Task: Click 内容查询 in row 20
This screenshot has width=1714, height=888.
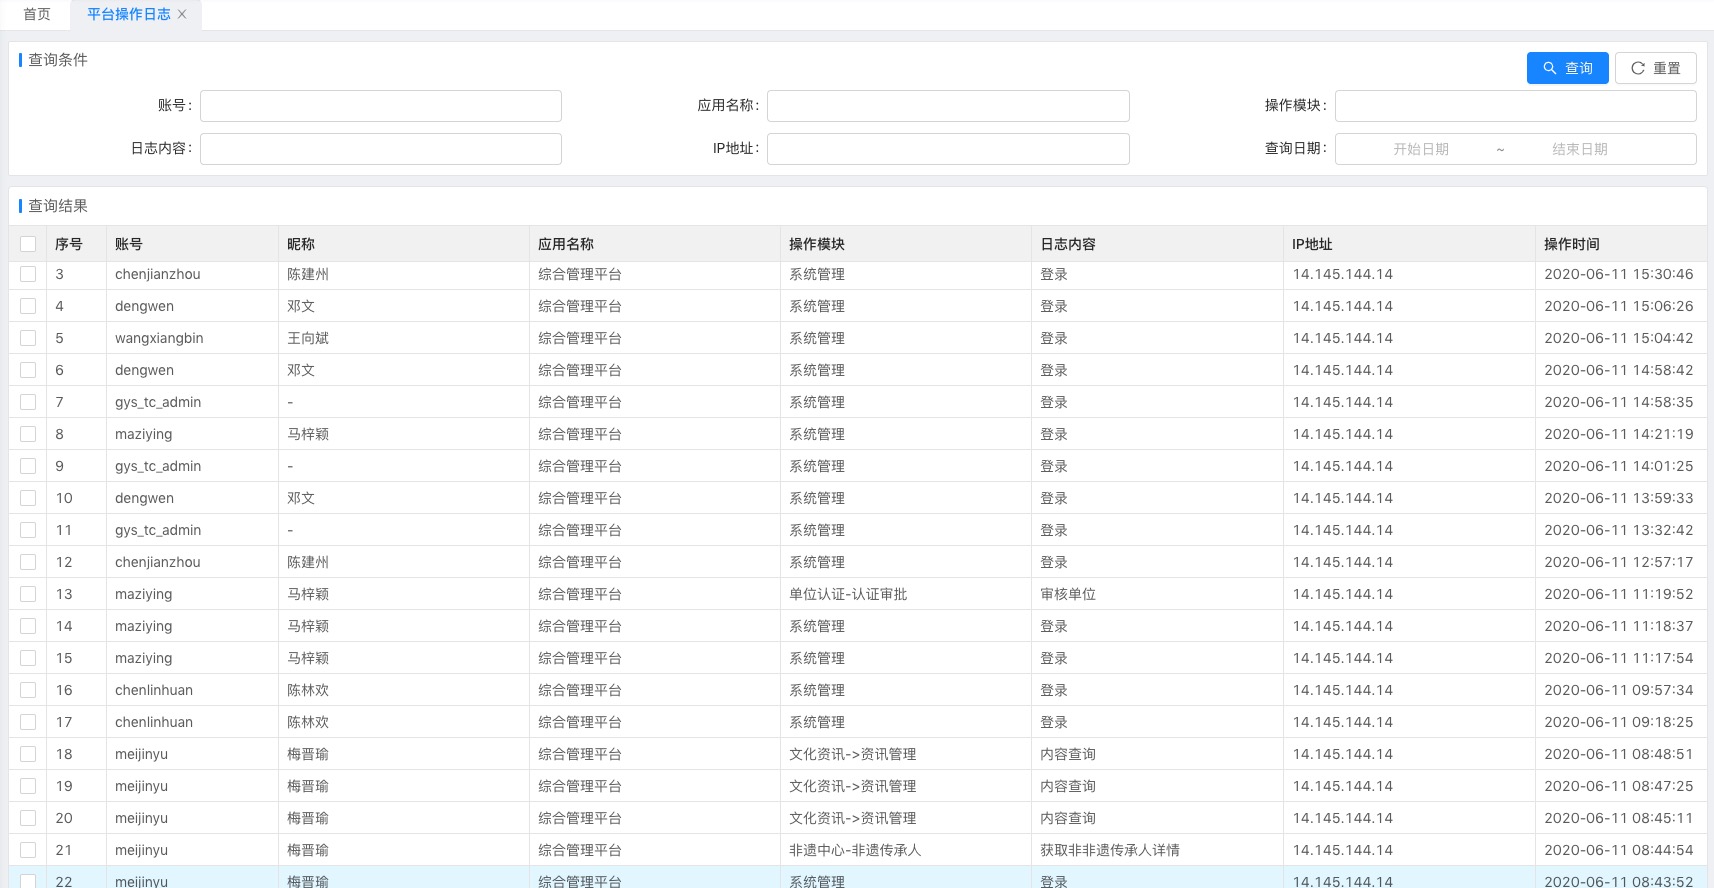Action: [1068, 818]
